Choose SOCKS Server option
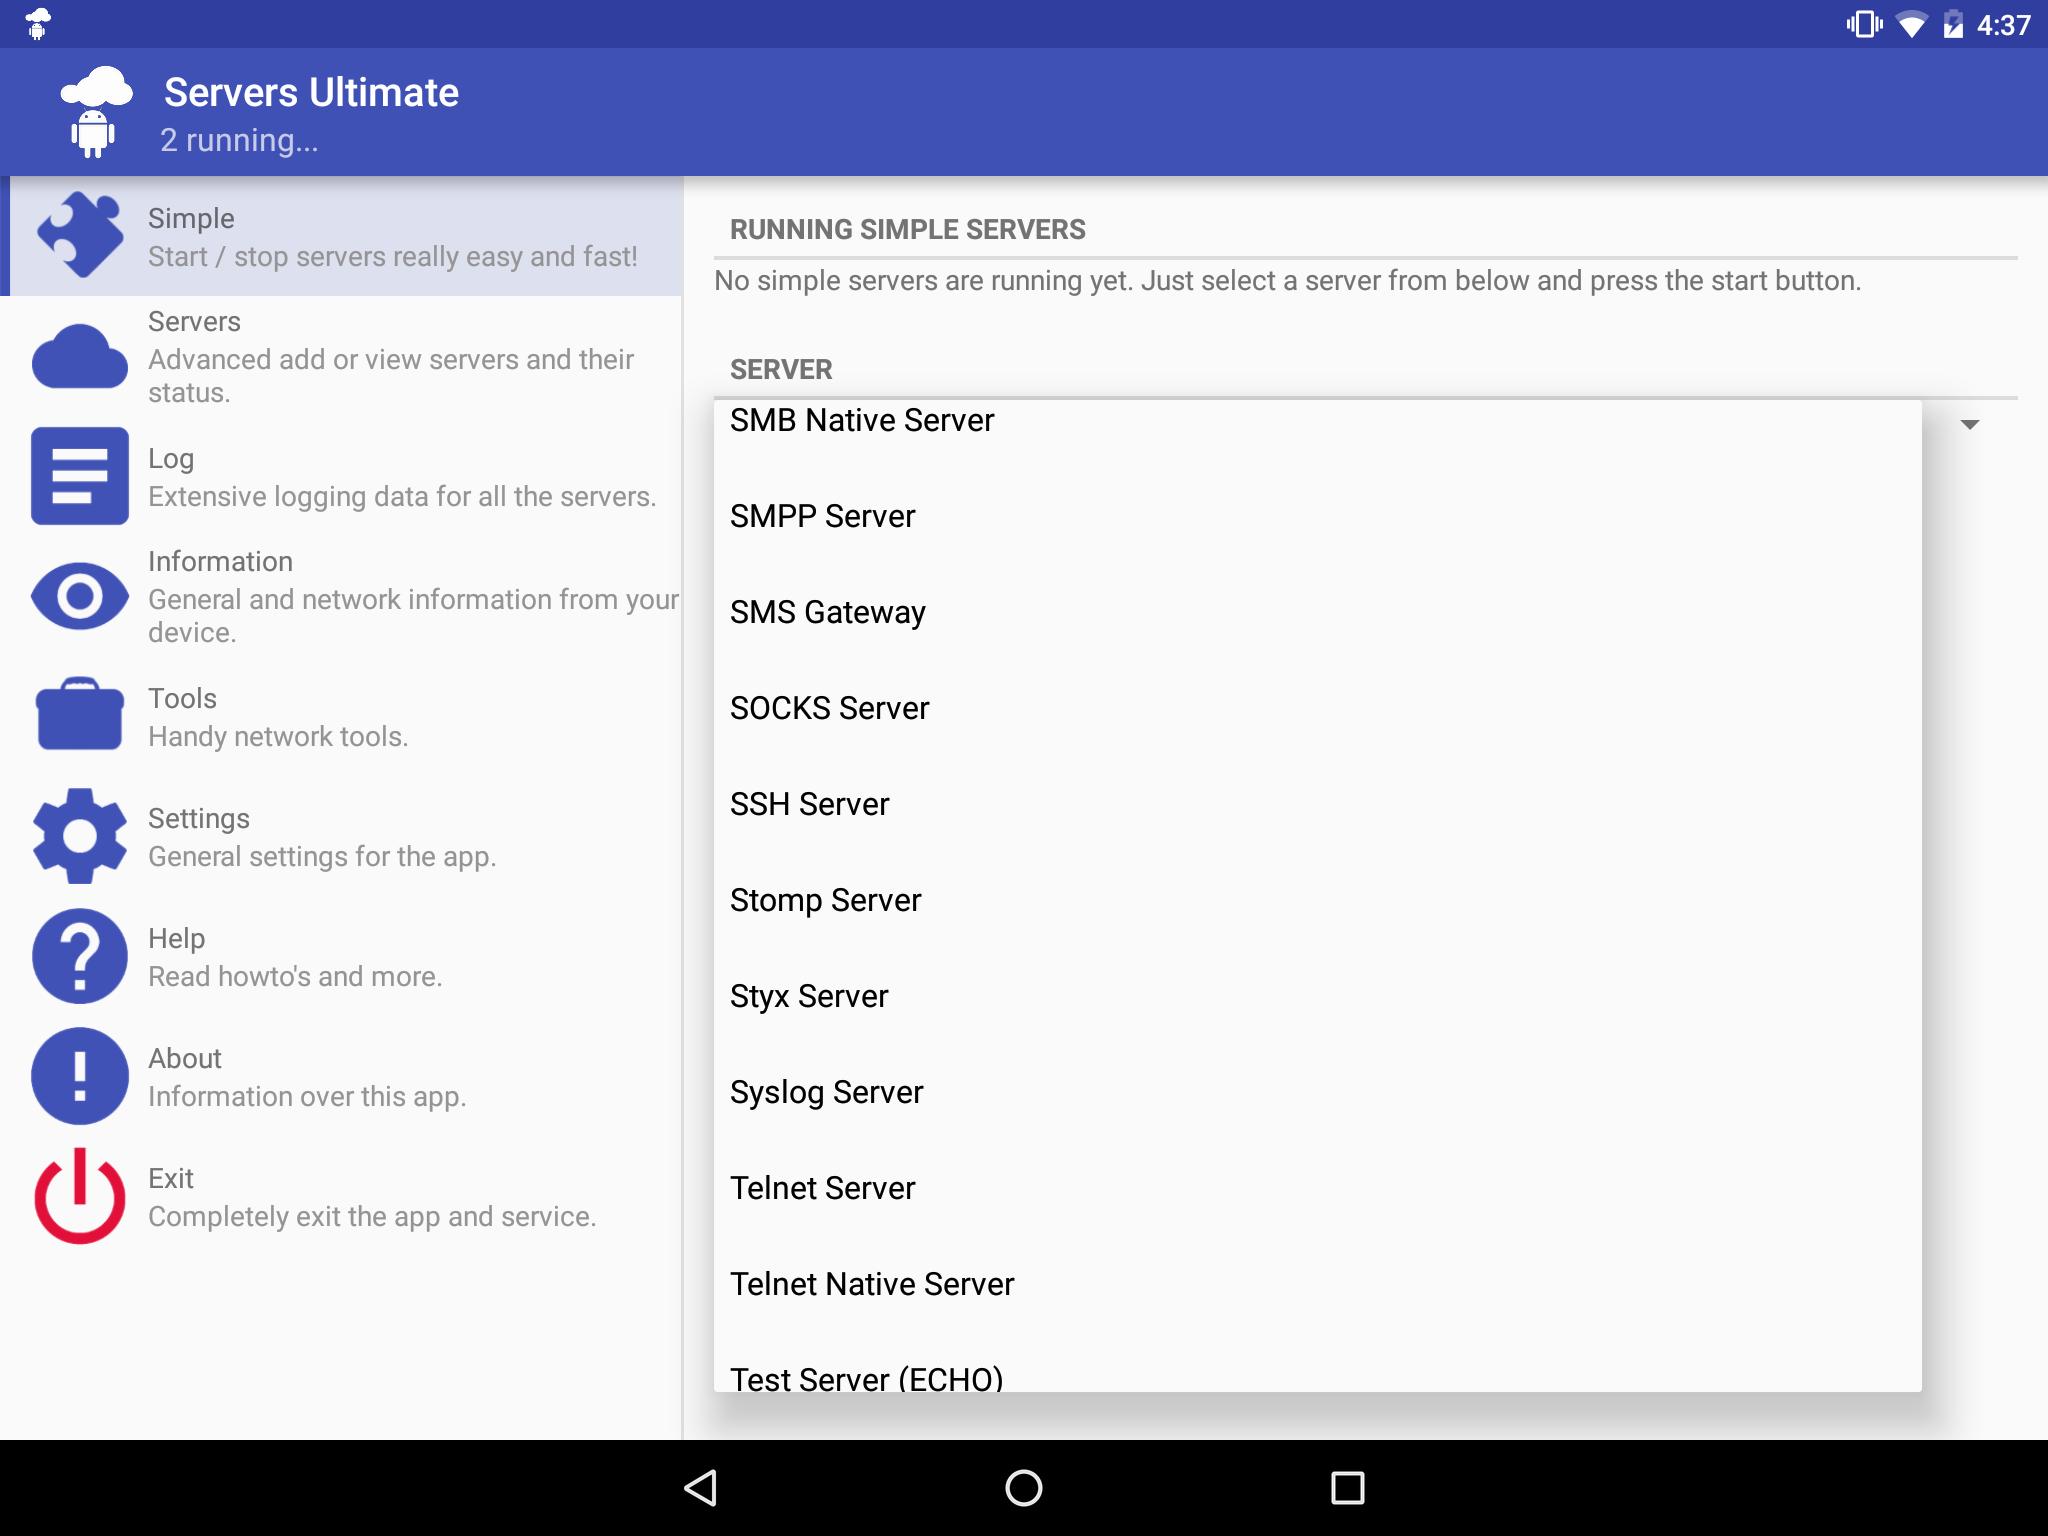This screenshot has width=2048, height=1536. tap(1317, 708)
